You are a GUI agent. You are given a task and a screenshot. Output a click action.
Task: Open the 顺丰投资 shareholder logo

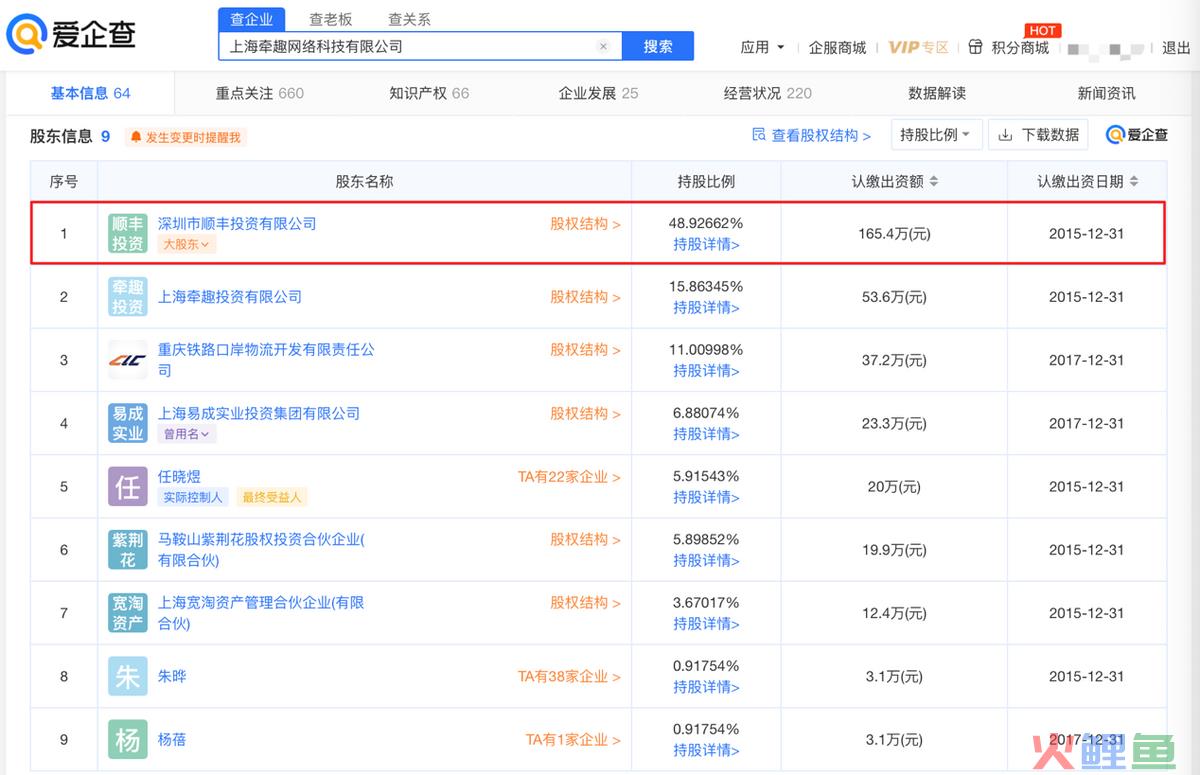pyautogui.click(x=128, y=234)
